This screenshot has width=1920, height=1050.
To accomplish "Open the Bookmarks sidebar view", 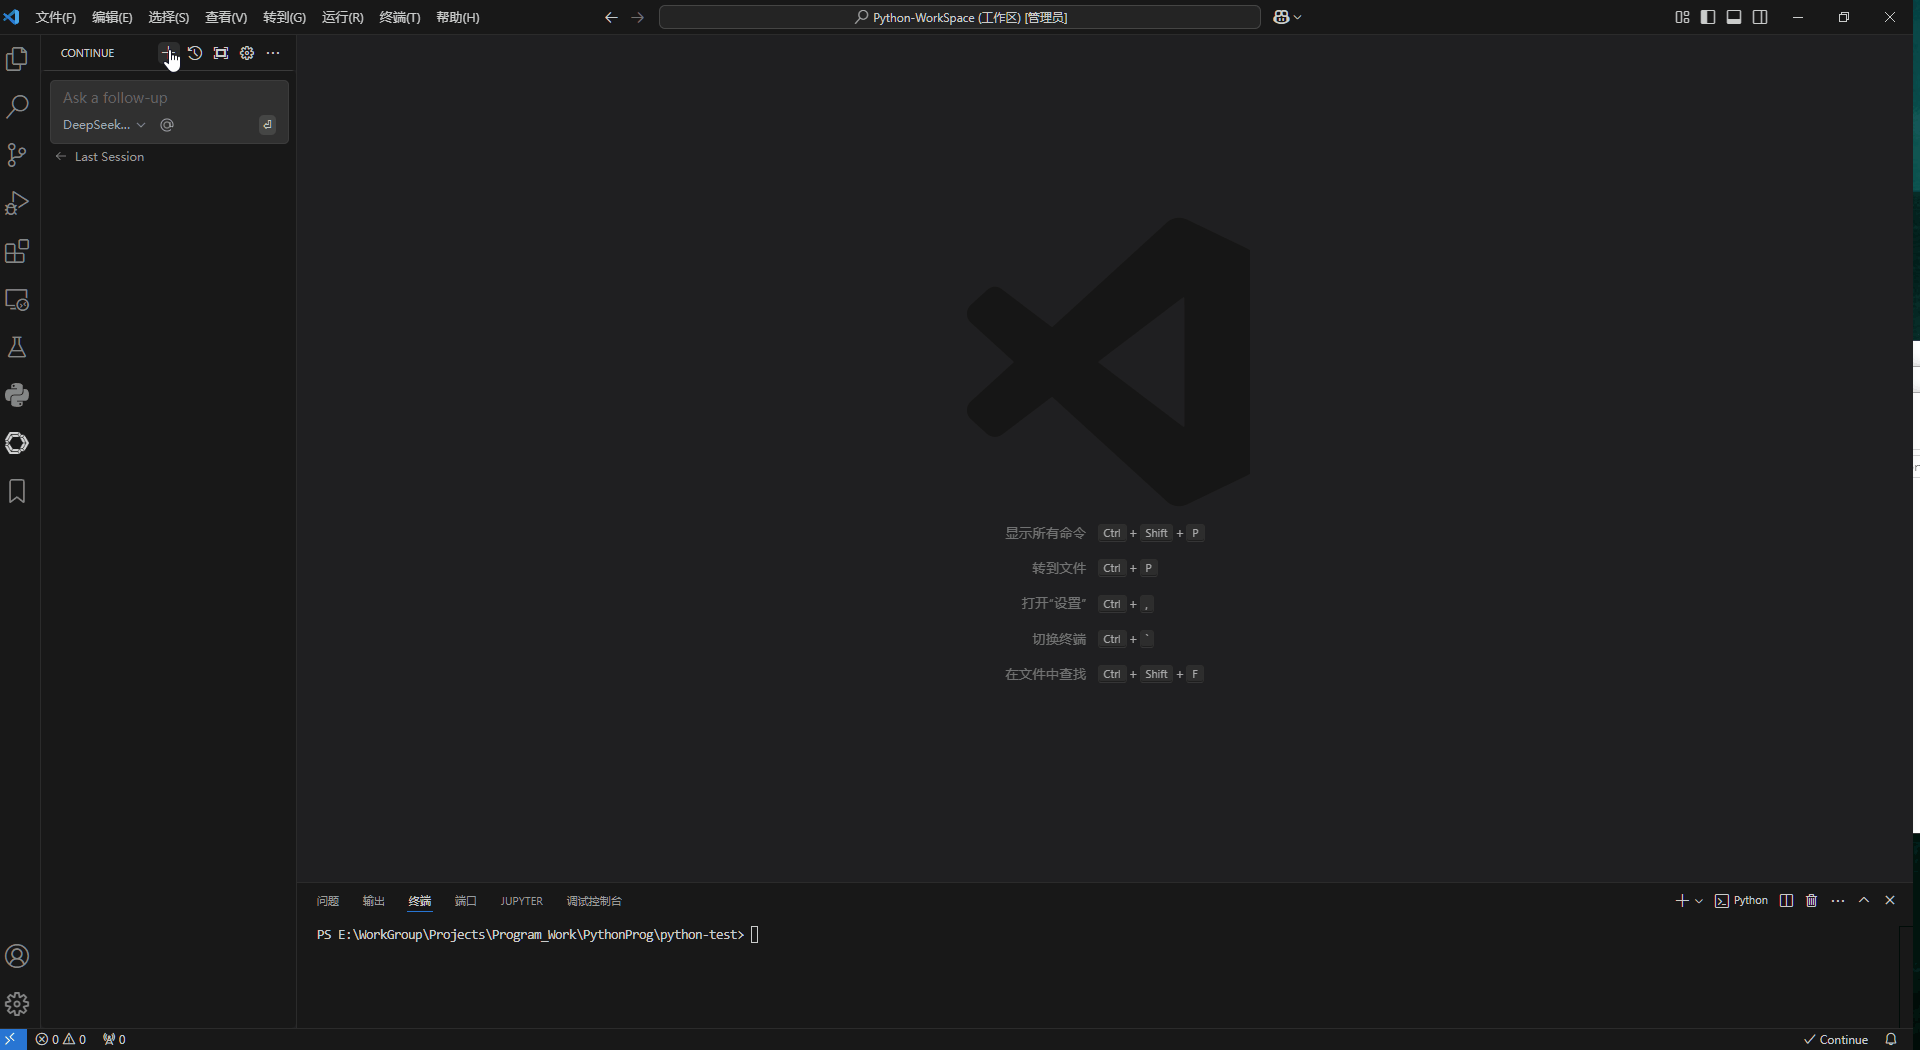I will point(17,491).
